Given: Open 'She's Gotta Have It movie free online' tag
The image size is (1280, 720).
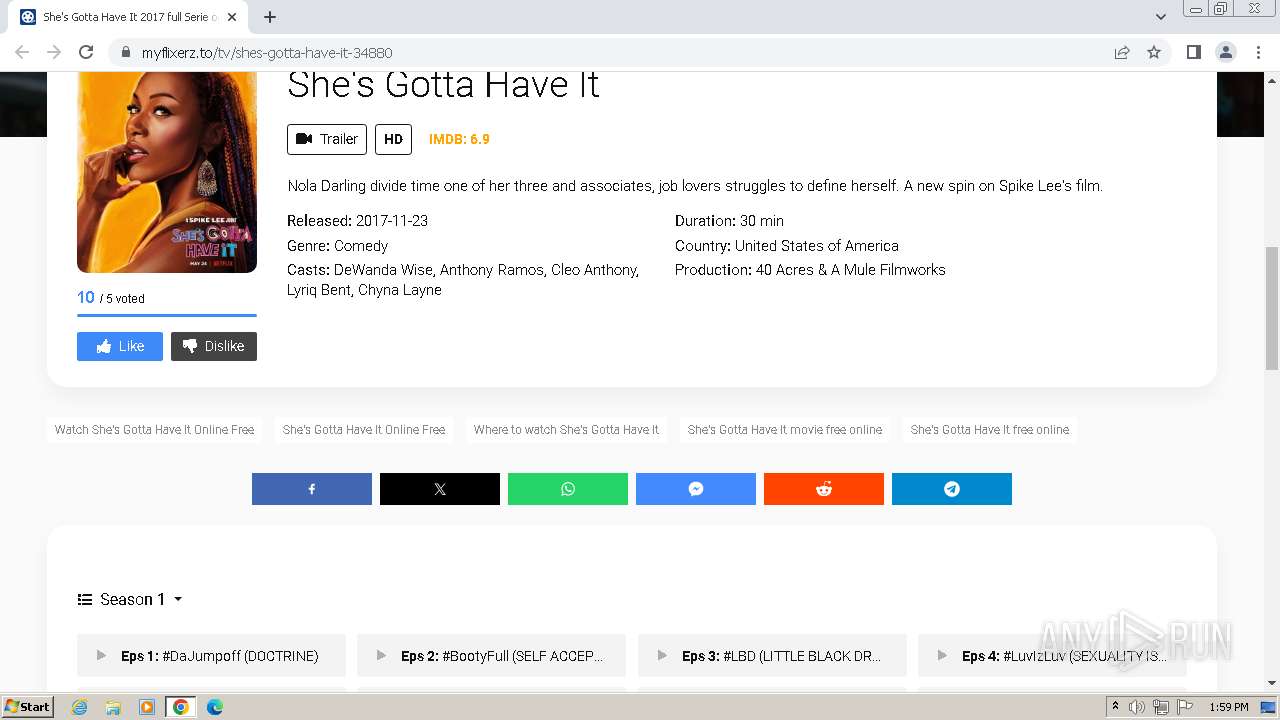Looking at the screenshot, I should click(x=785, y=430).
